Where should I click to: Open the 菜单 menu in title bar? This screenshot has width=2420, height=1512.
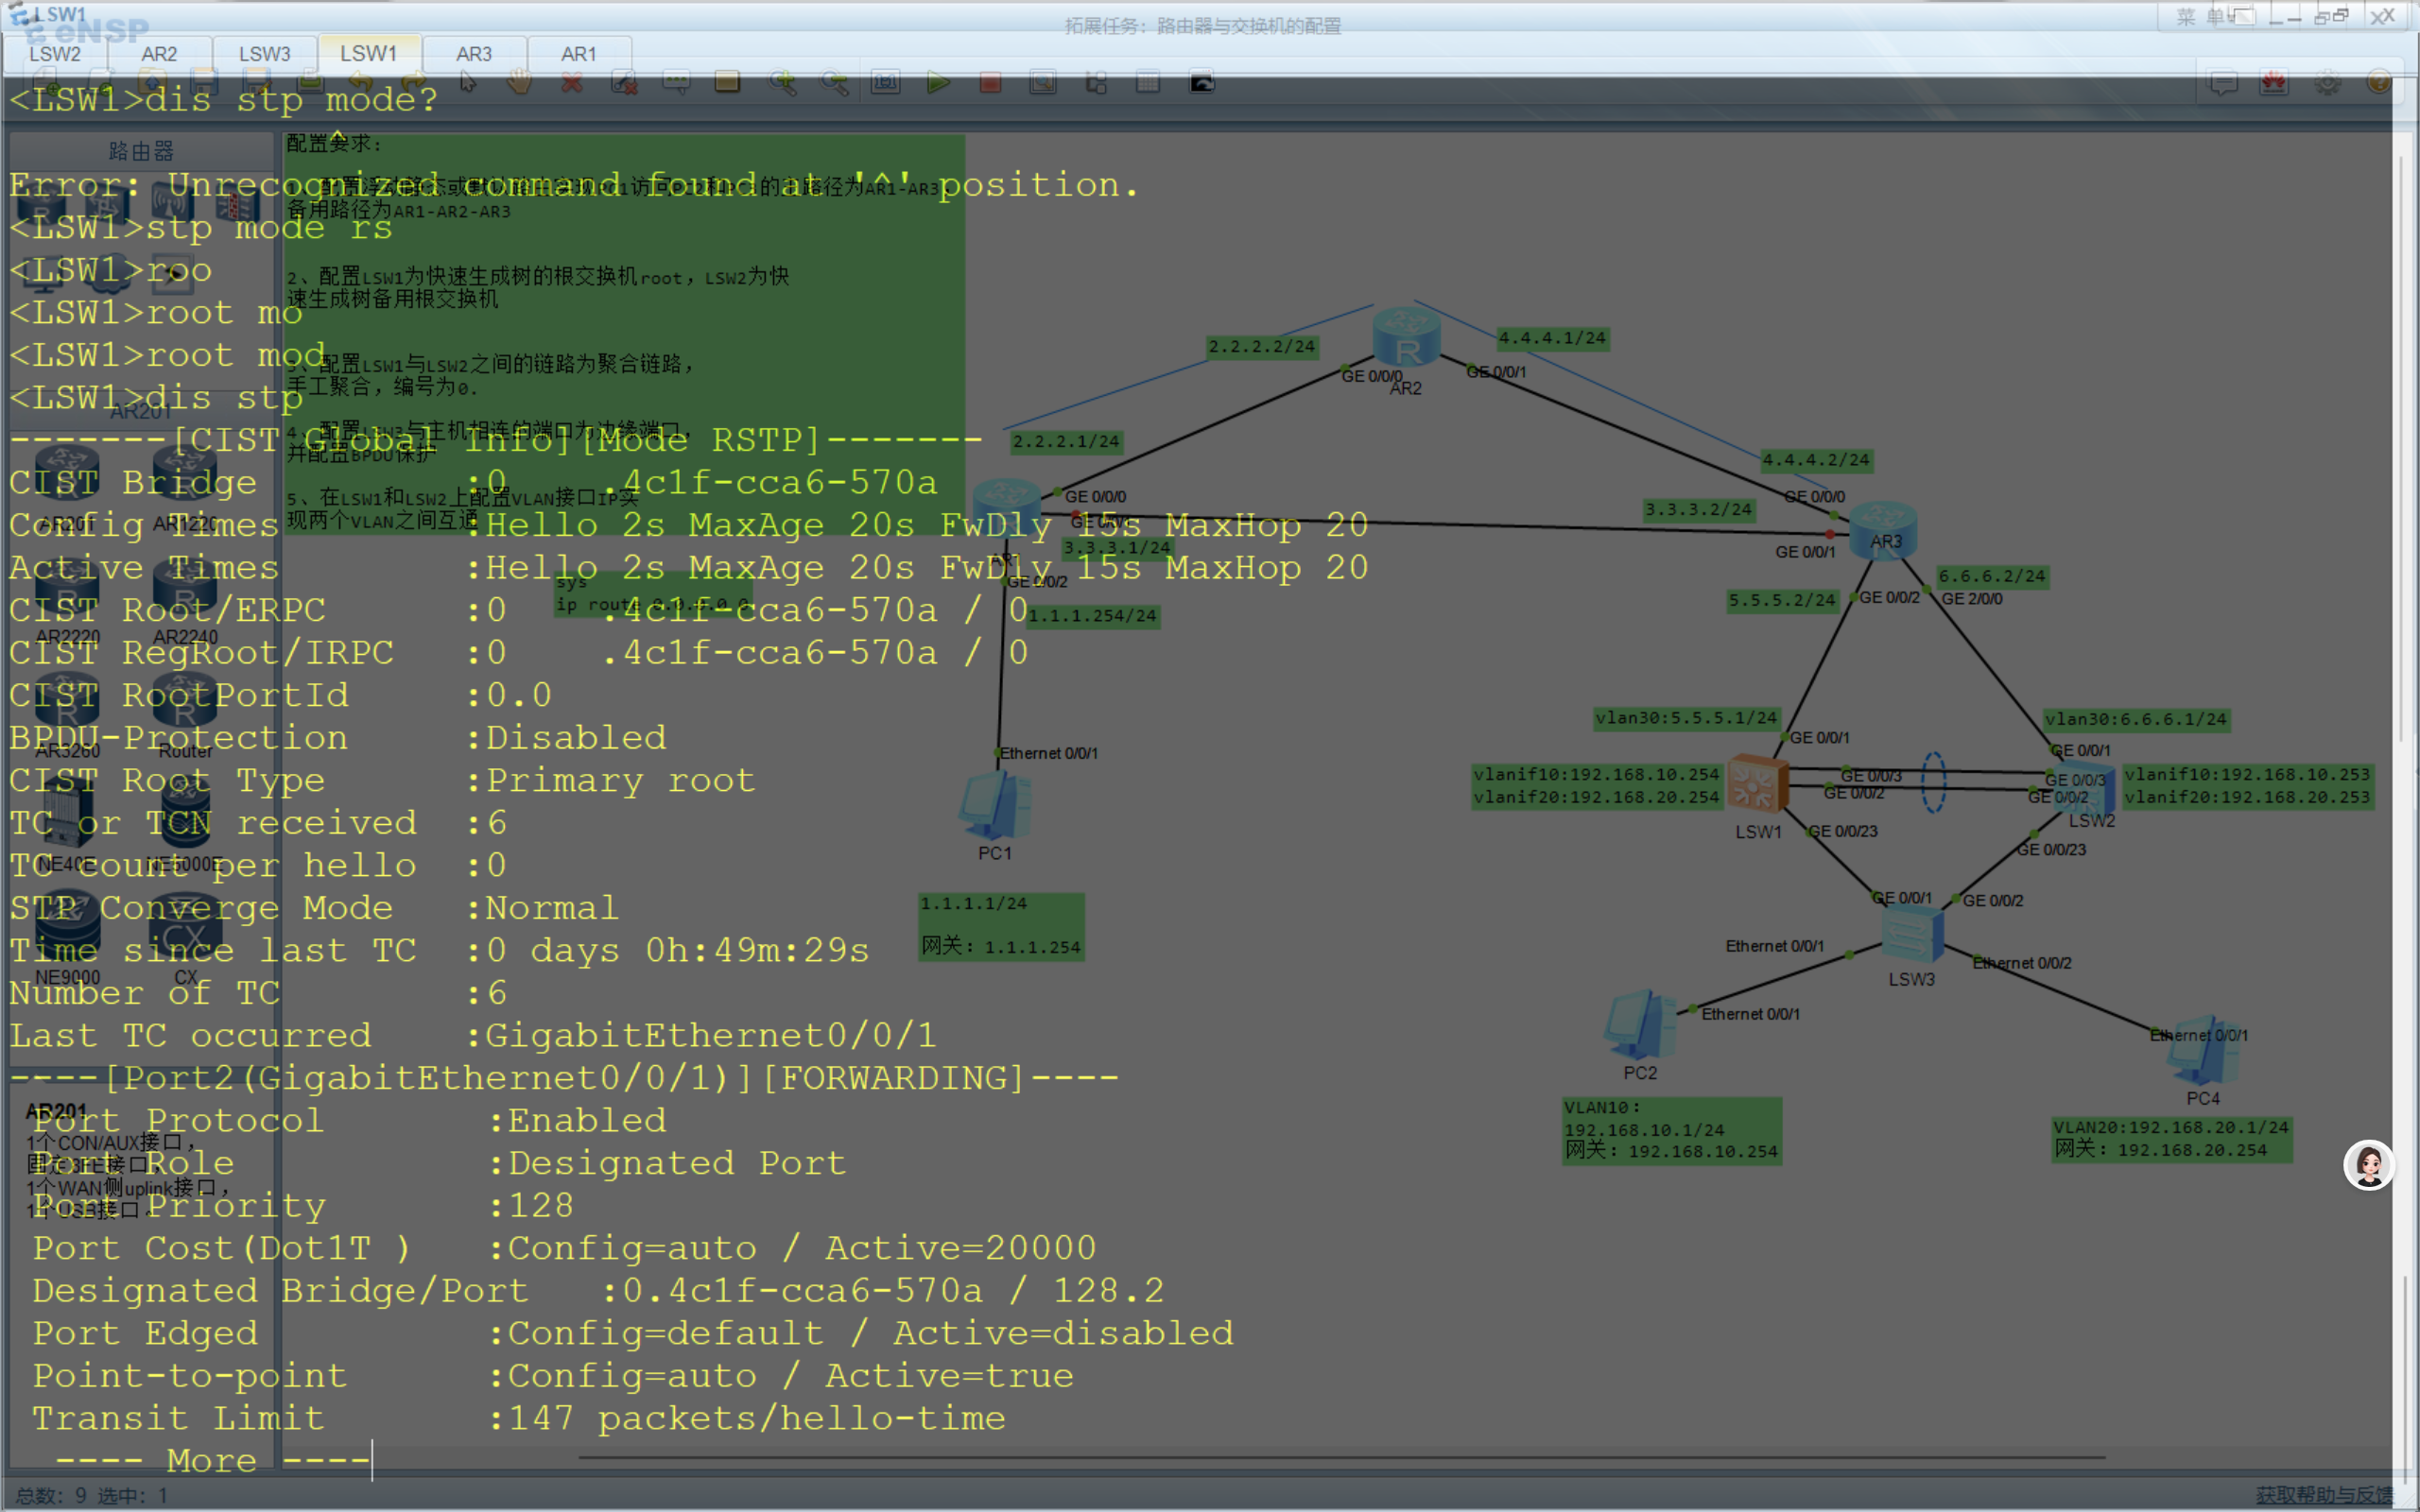pyautogui.click(x=2200, y=17)
